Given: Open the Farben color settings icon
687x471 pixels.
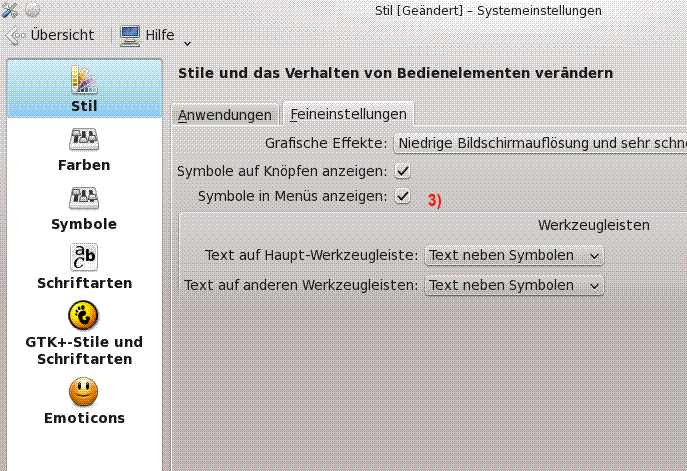Looking at the screenshot, I should pos(84,139).
